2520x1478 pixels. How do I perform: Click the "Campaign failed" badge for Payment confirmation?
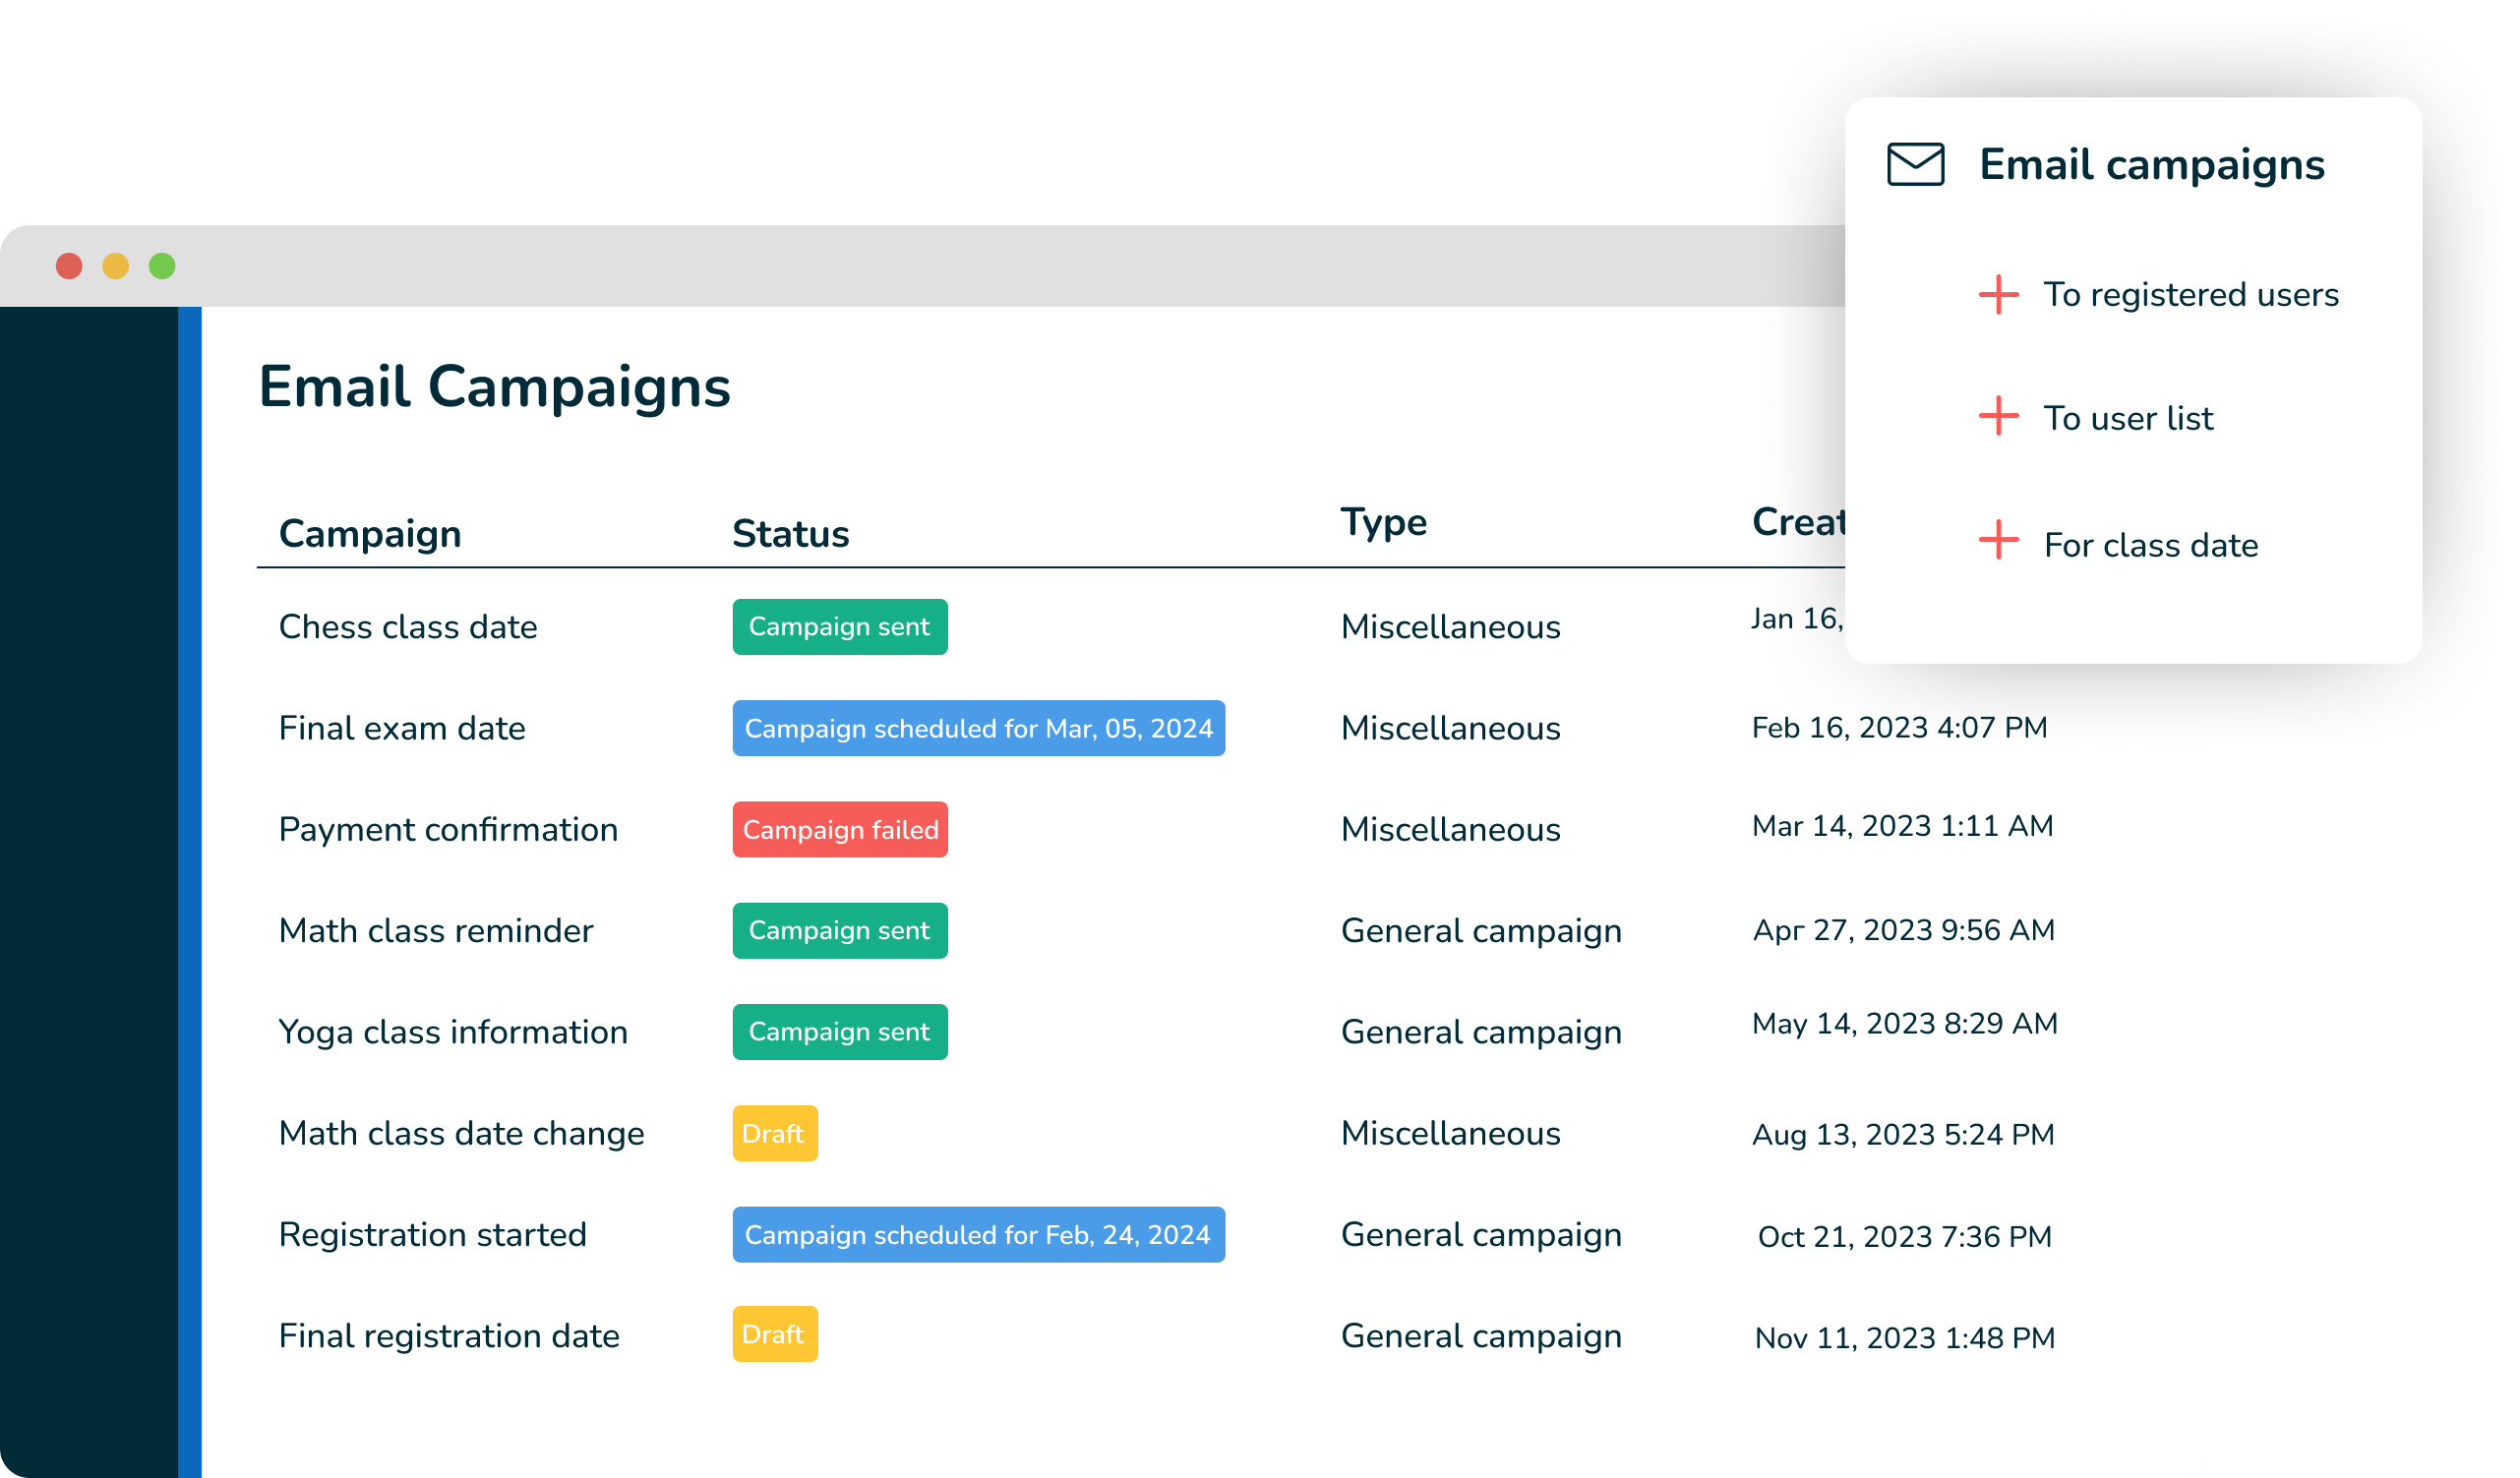[x=840, y=829]
